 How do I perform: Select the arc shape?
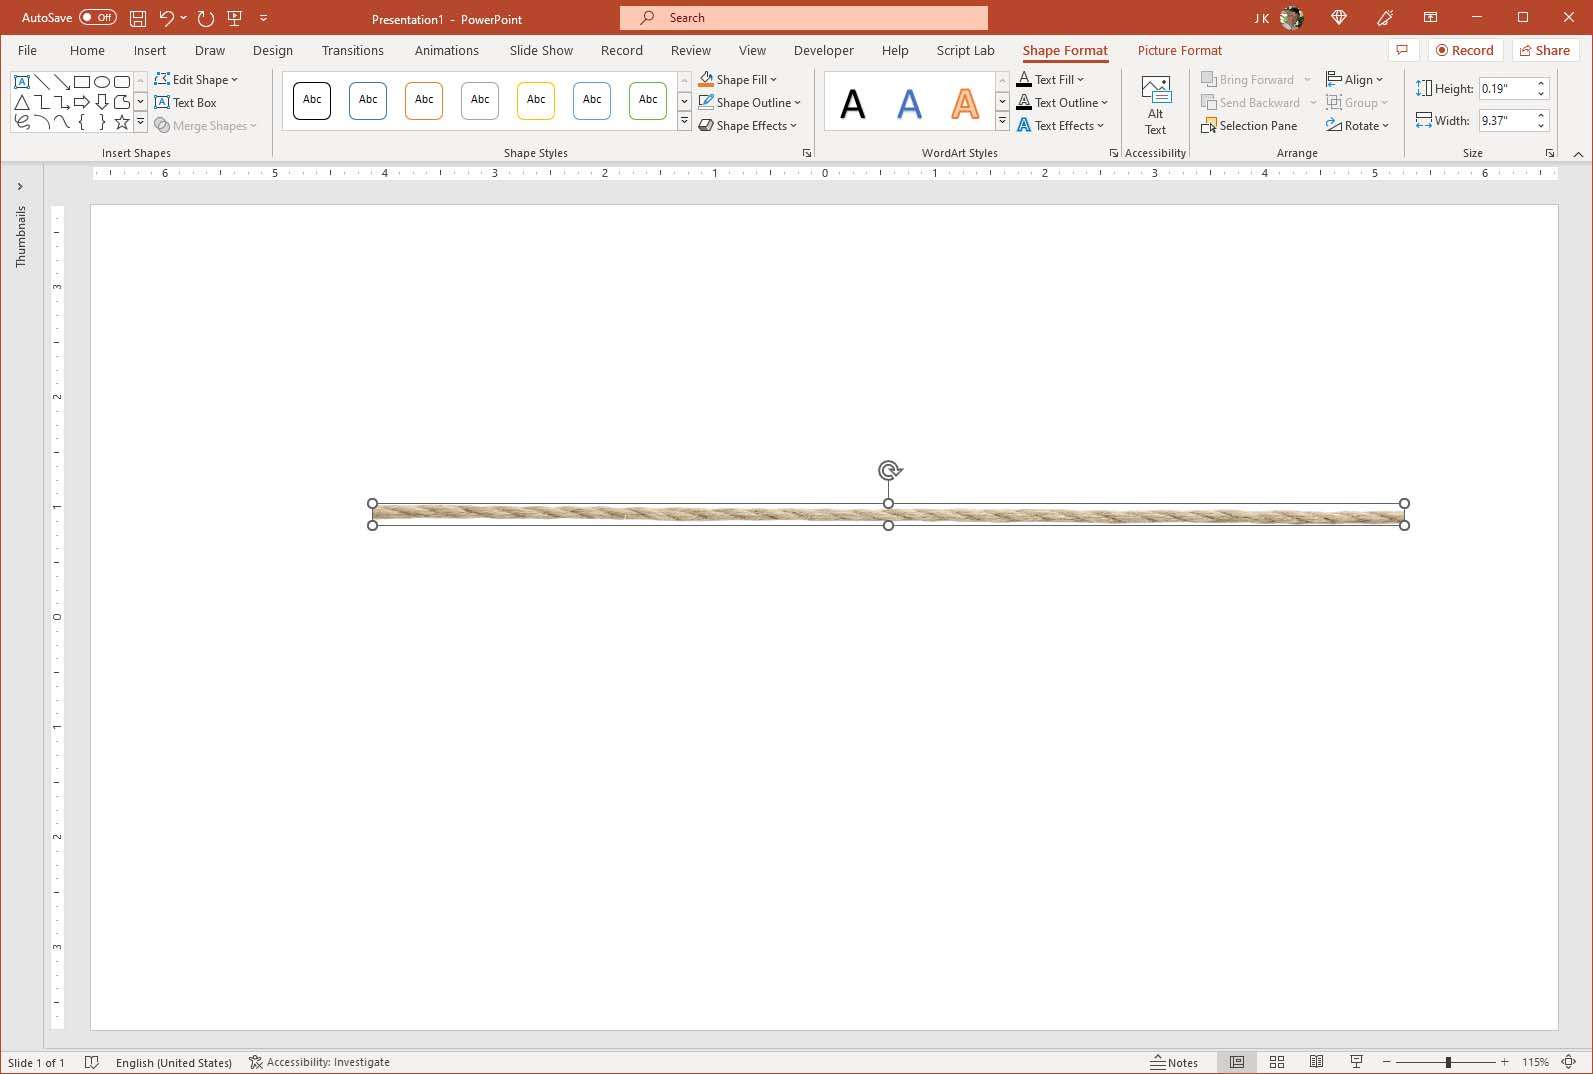[41, 122]
